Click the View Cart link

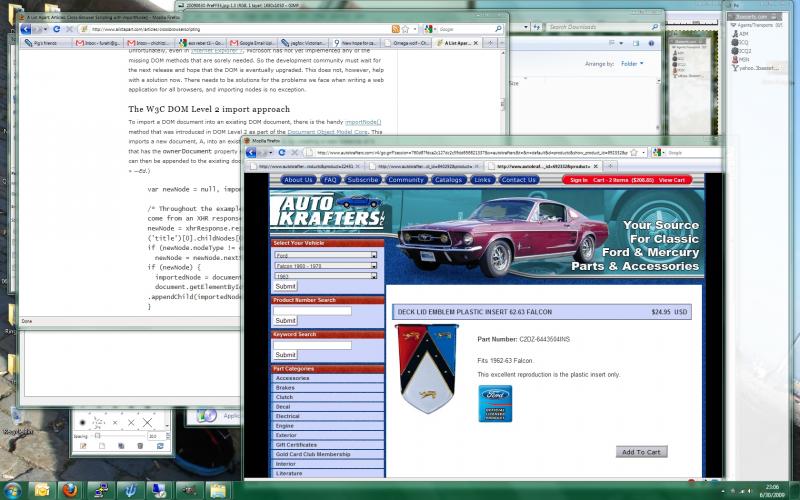[672, 180]
